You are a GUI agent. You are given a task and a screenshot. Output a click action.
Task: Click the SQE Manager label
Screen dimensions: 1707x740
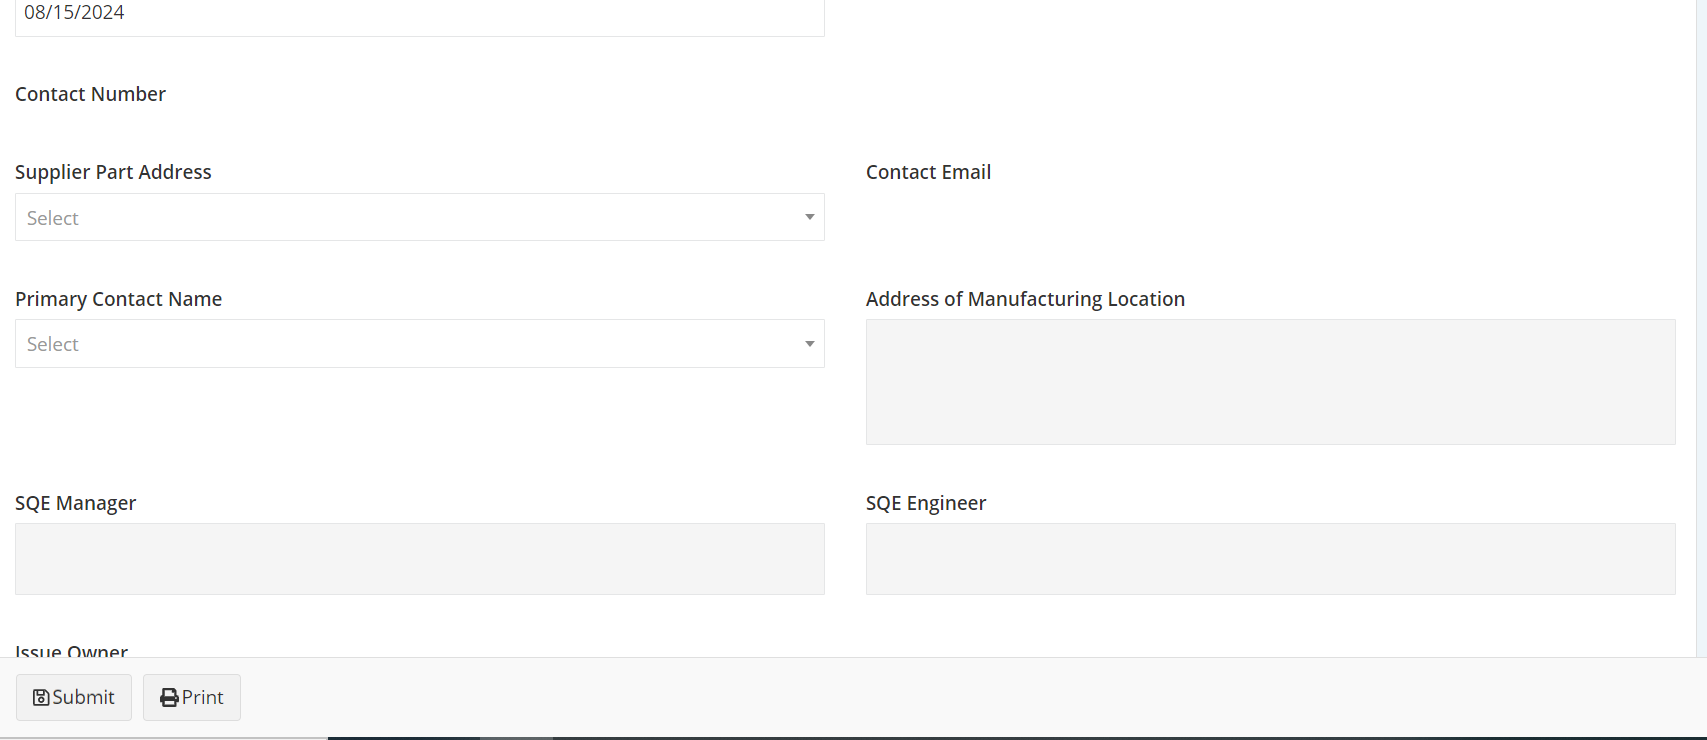click(x=76, y=503)
